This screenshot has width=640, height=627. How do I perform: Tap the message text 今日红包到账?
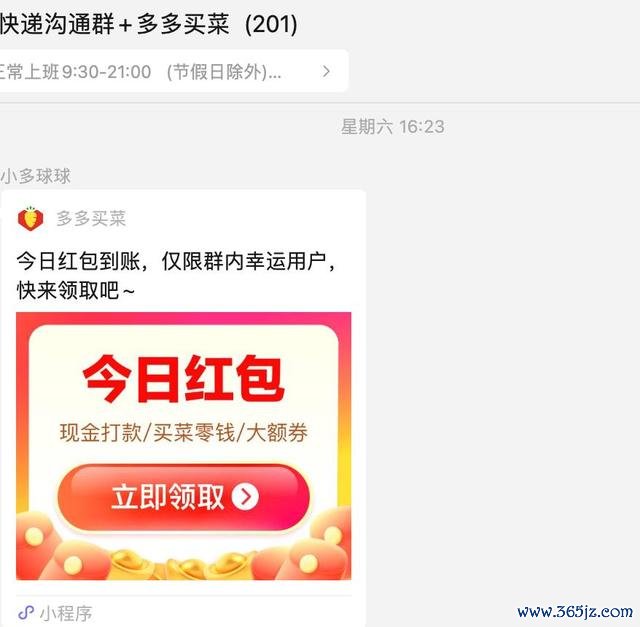[x=79, y=261]
